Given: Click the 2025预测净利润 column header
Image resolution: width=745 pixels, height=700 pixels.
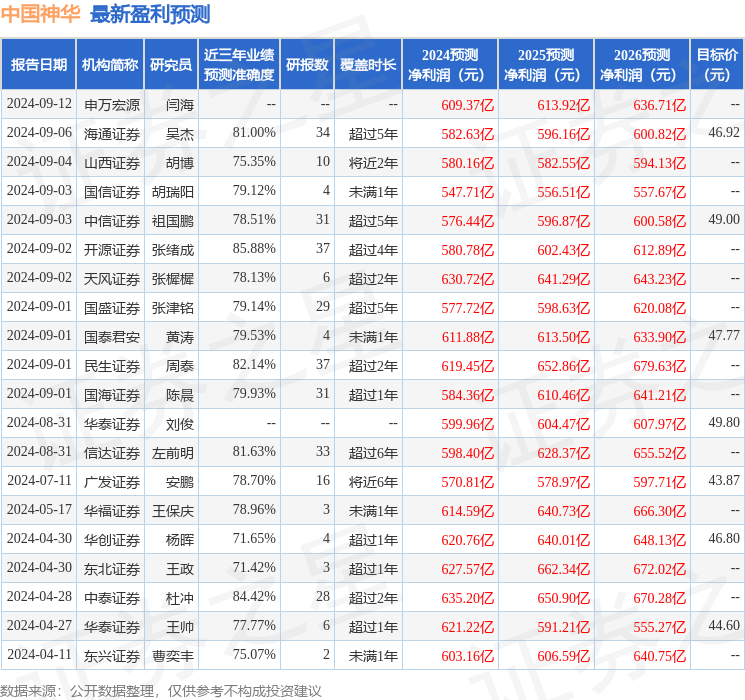Looking at the screenshot, I should click(x=546, y=65).
